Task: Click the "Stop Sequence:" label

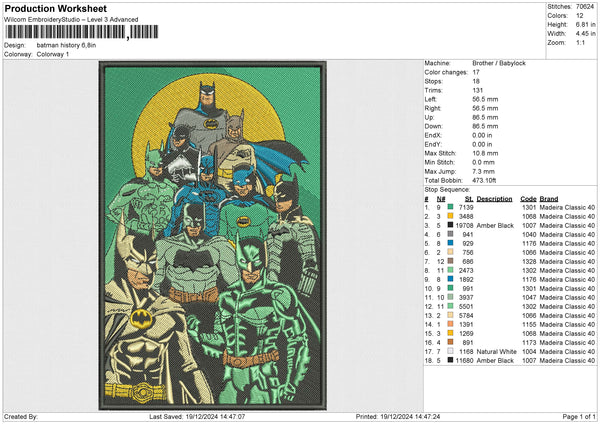Action: pos(447,189)
